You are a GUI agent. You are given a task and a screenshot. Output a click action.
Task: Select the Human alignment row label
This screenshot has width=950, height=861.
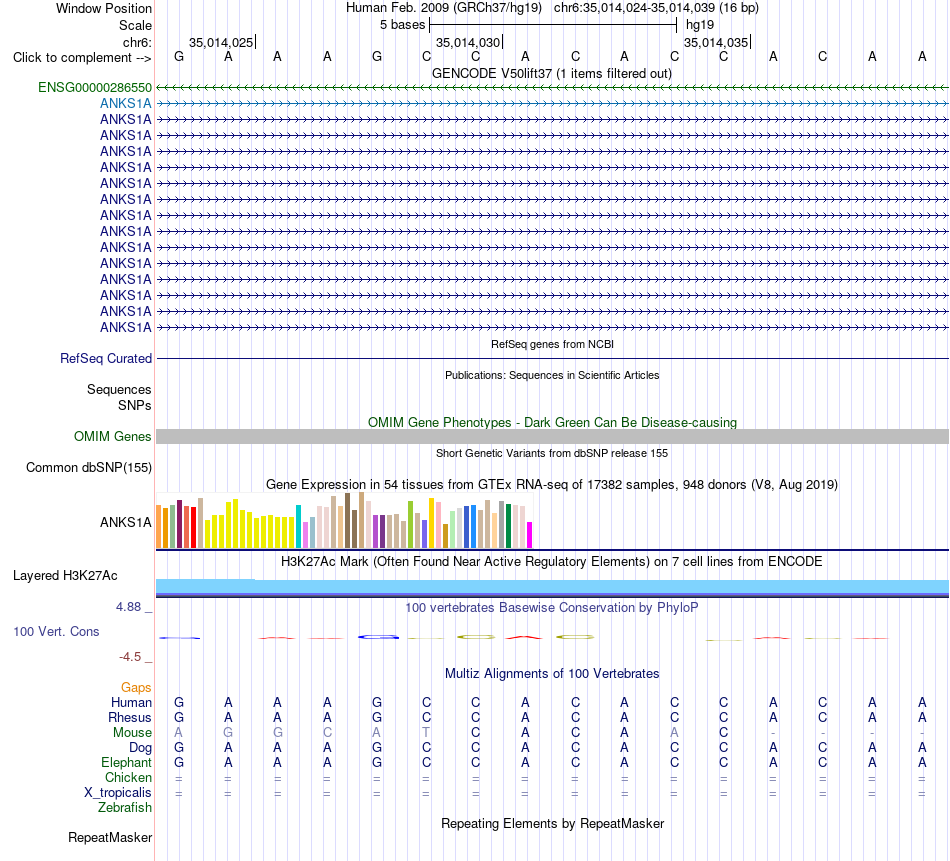tap(131, 702)
